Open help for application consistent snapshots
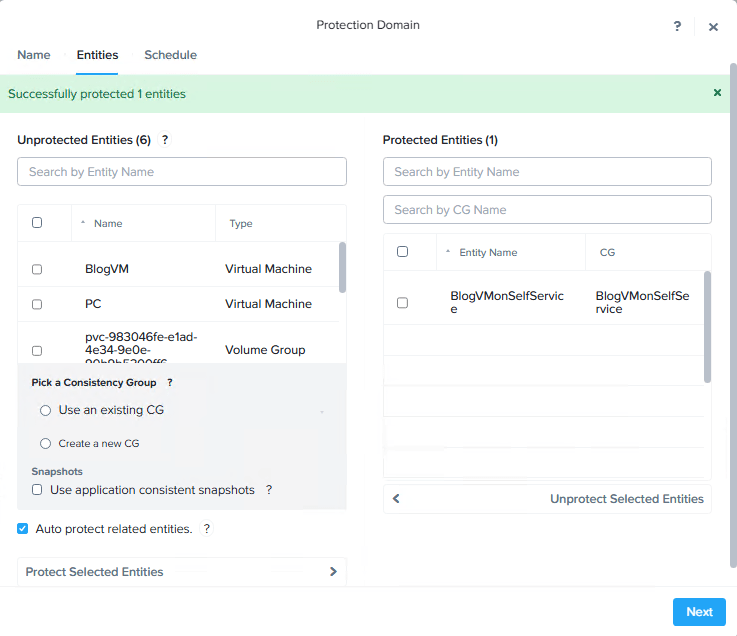This screenshot has width=737, height=636. pos(269,490)
